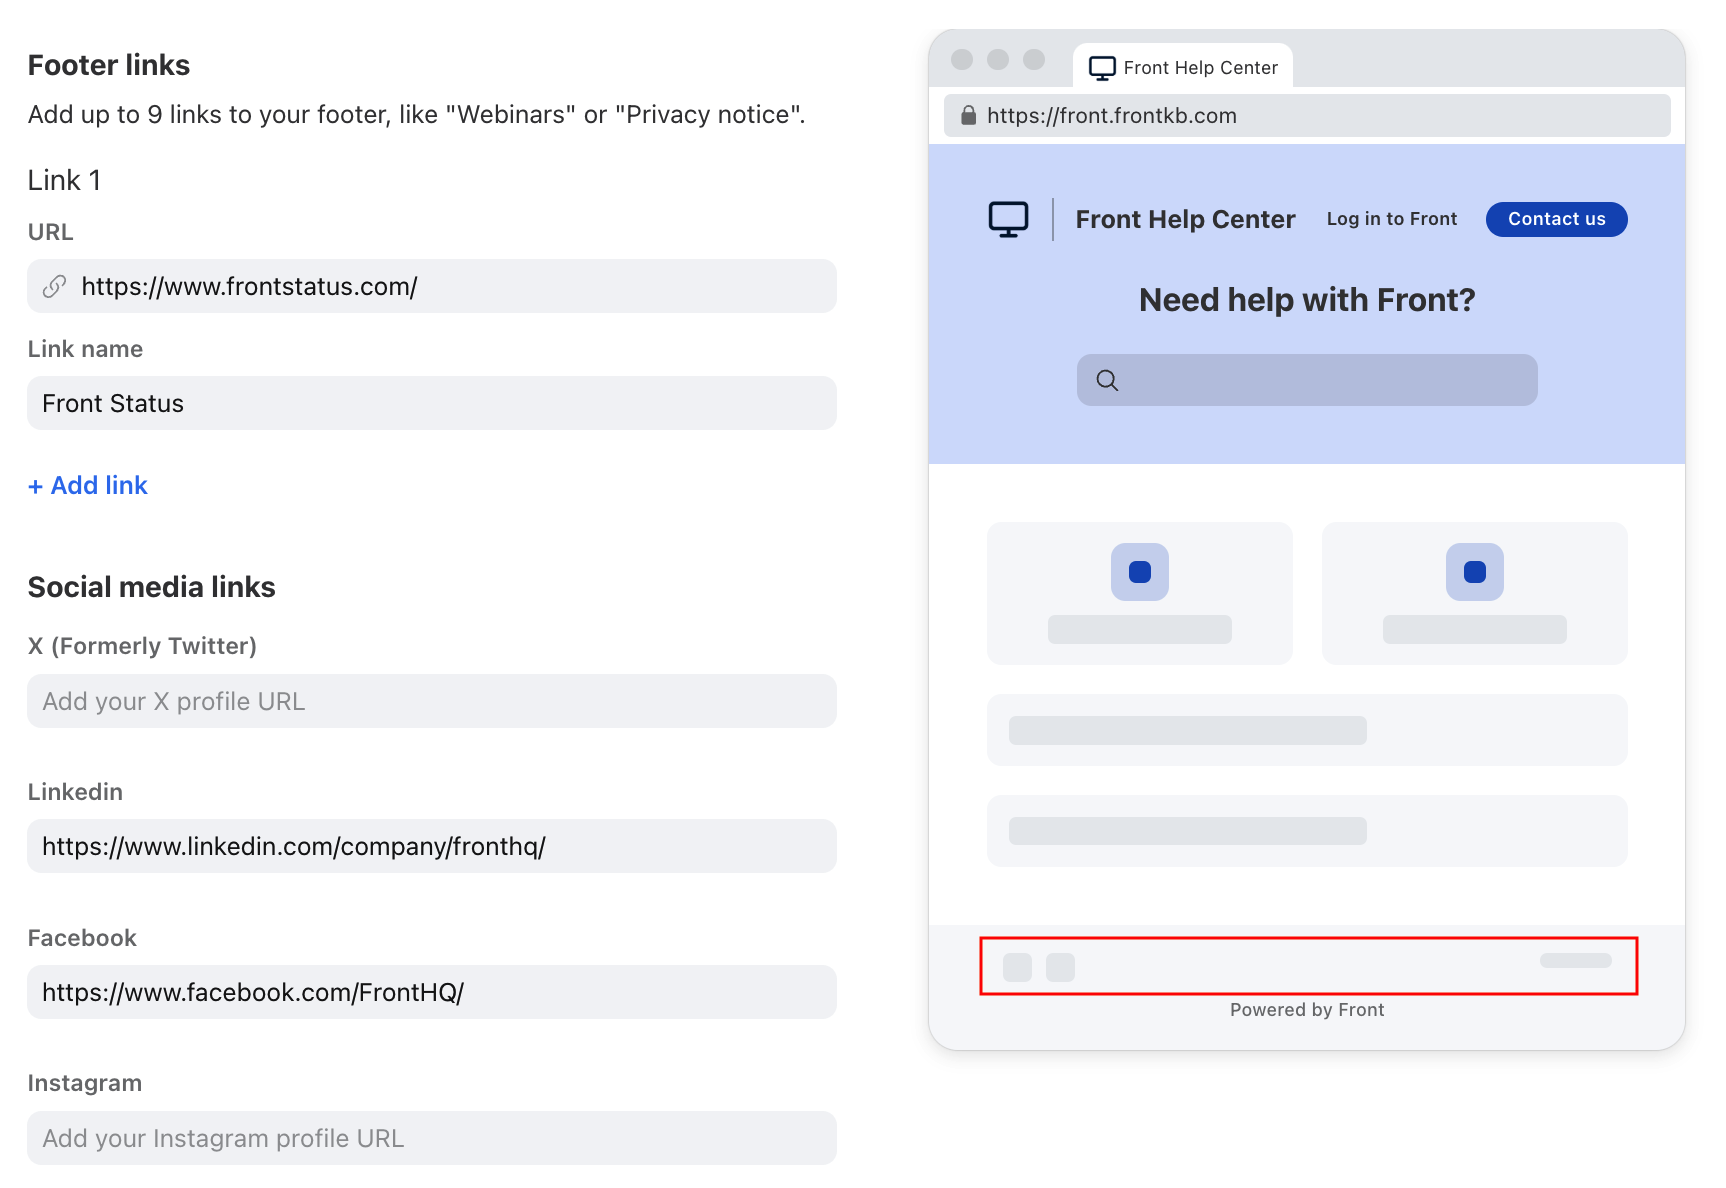Click the preview search bar
Screen dimensions: 1726x1188
1307,380
